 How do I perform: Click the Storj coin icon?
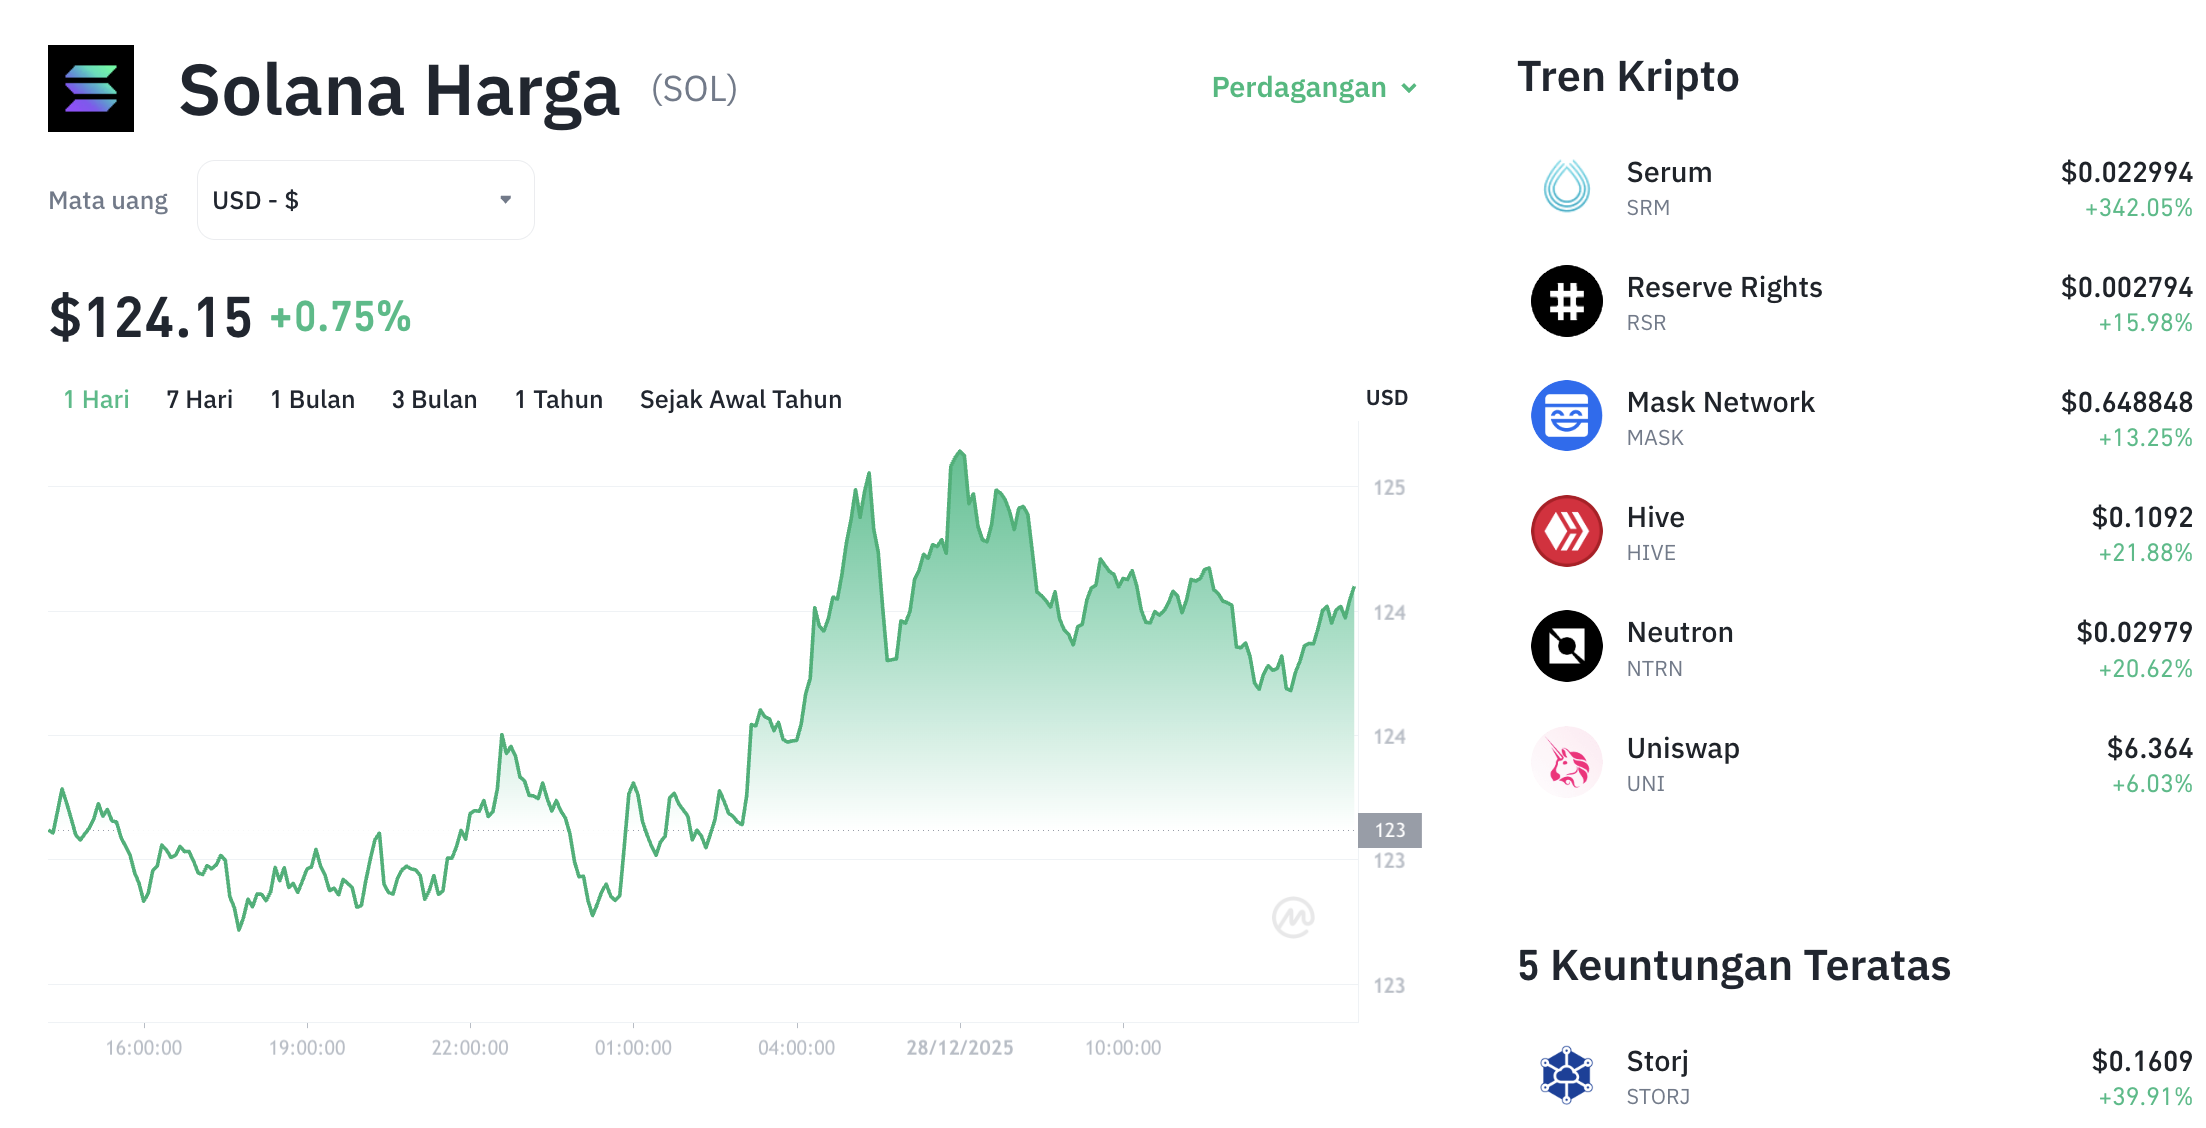coord(1565,1075)
